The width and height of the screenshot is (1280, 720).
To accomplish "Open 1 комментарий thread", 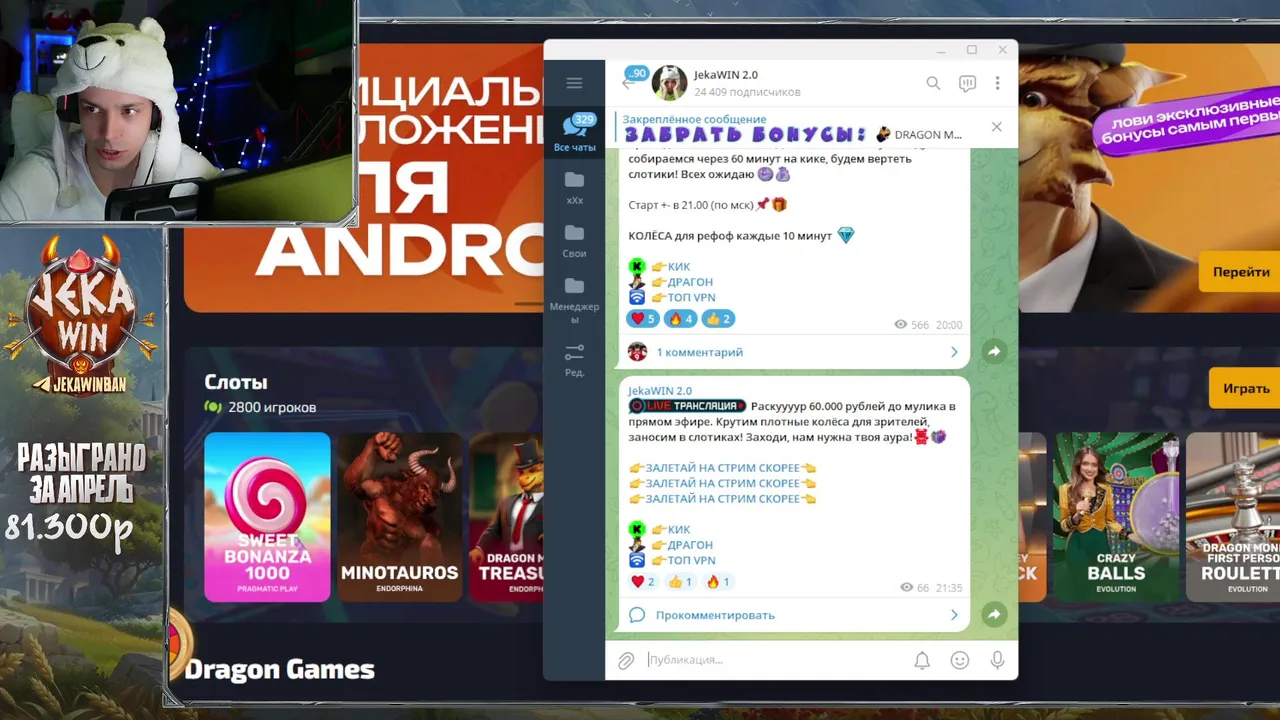I will (x=793, y=352).
